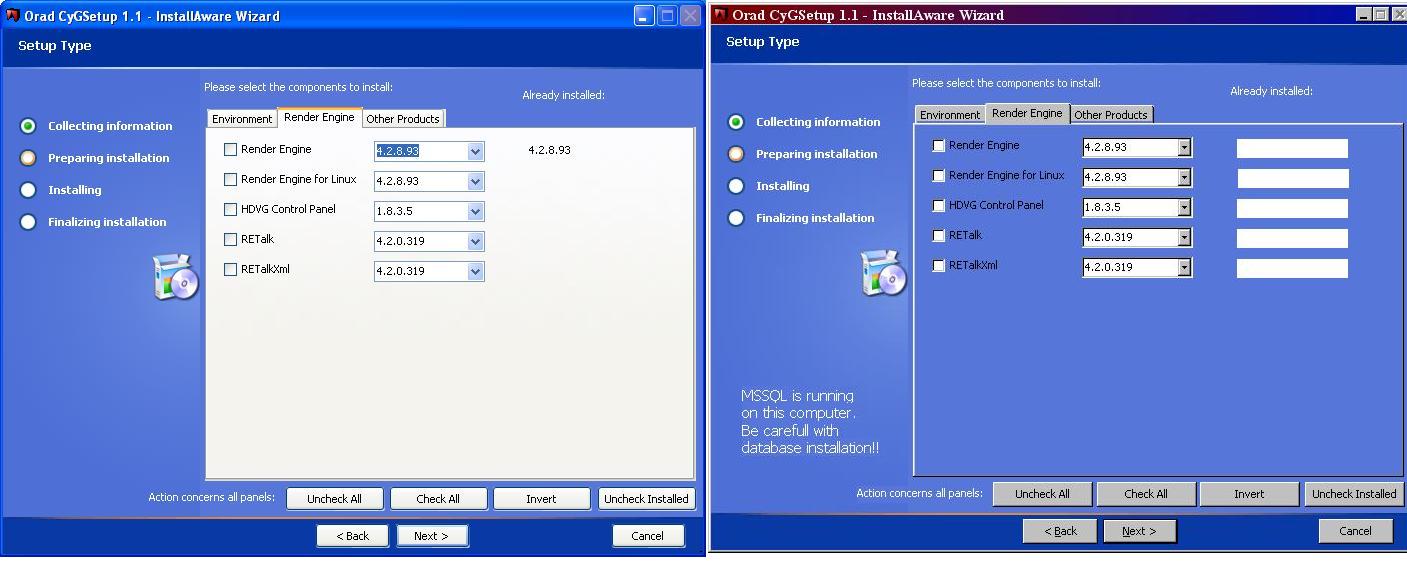This screenshot has height=562, width=1407.
Task: Open RETalk version dropdown in left window
Action: click(x=476, y=241)
